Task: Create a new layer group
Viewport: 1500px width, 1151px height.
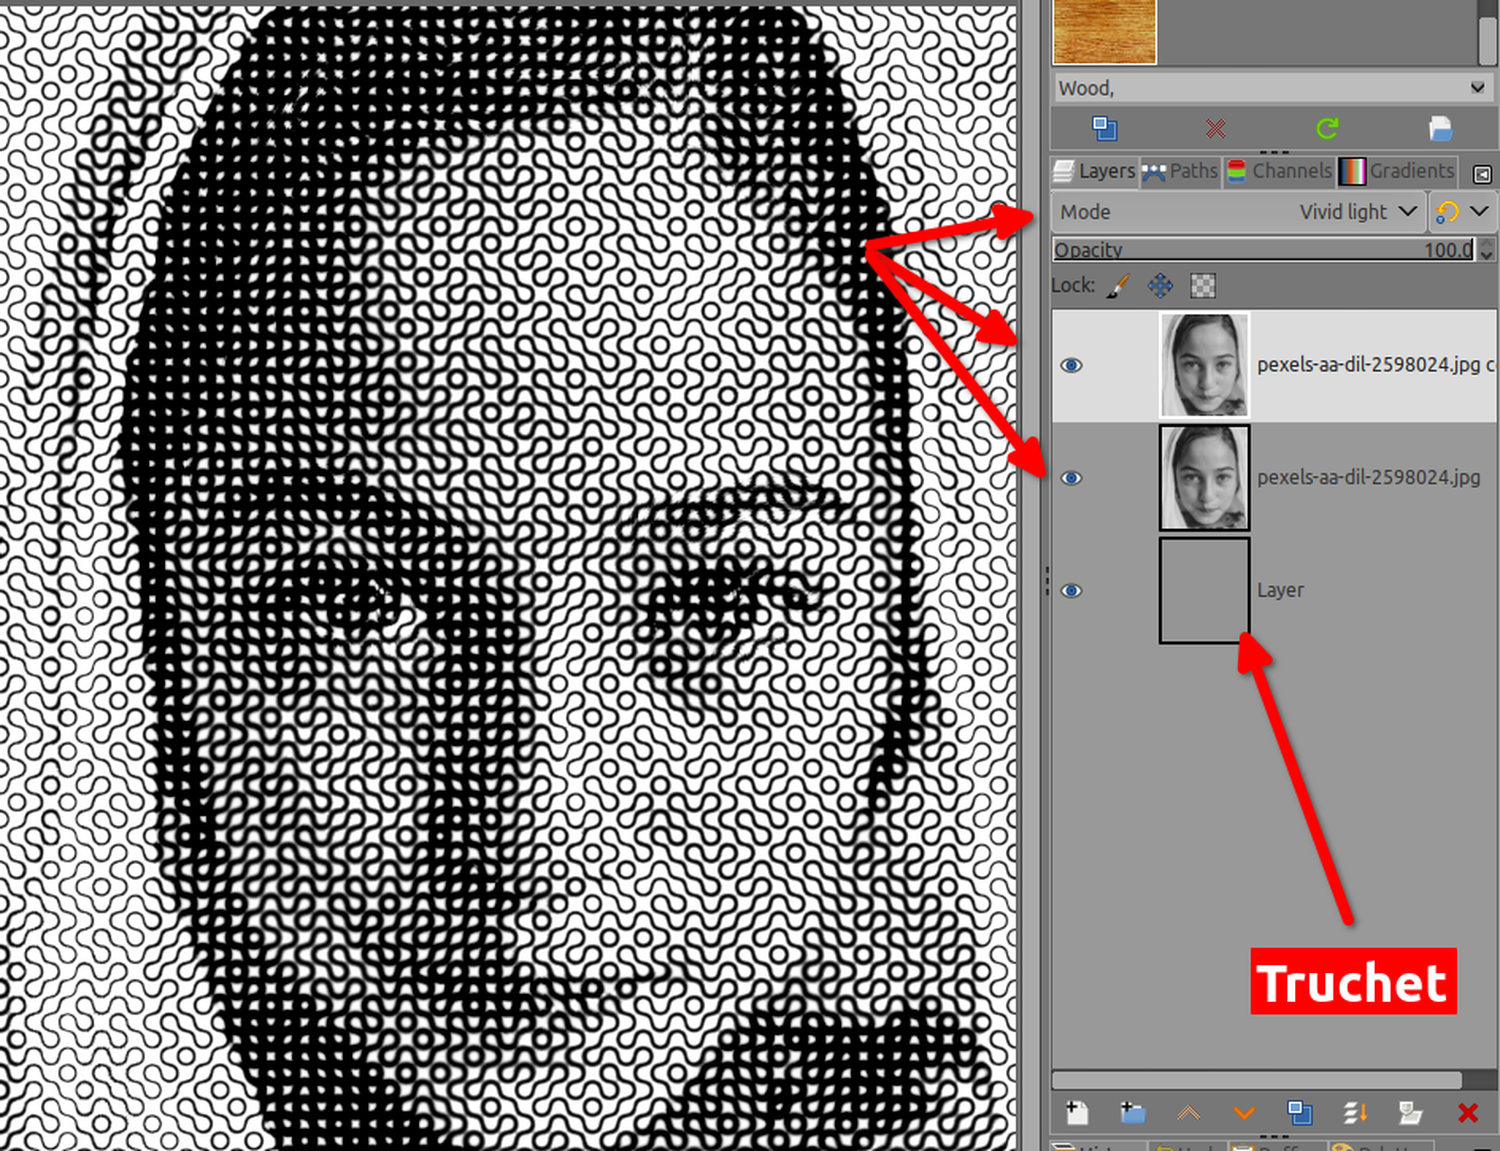Action: (1133, 1112)
